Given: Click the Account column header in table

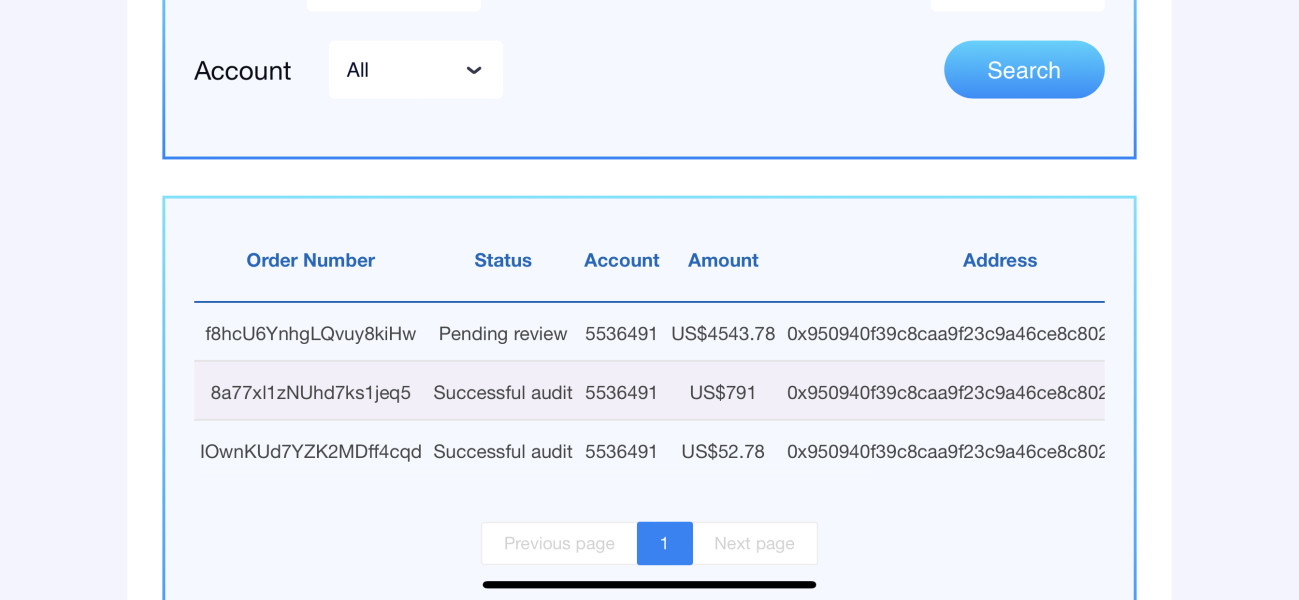Looking at the screenshot, I should (x=621, y=260).
